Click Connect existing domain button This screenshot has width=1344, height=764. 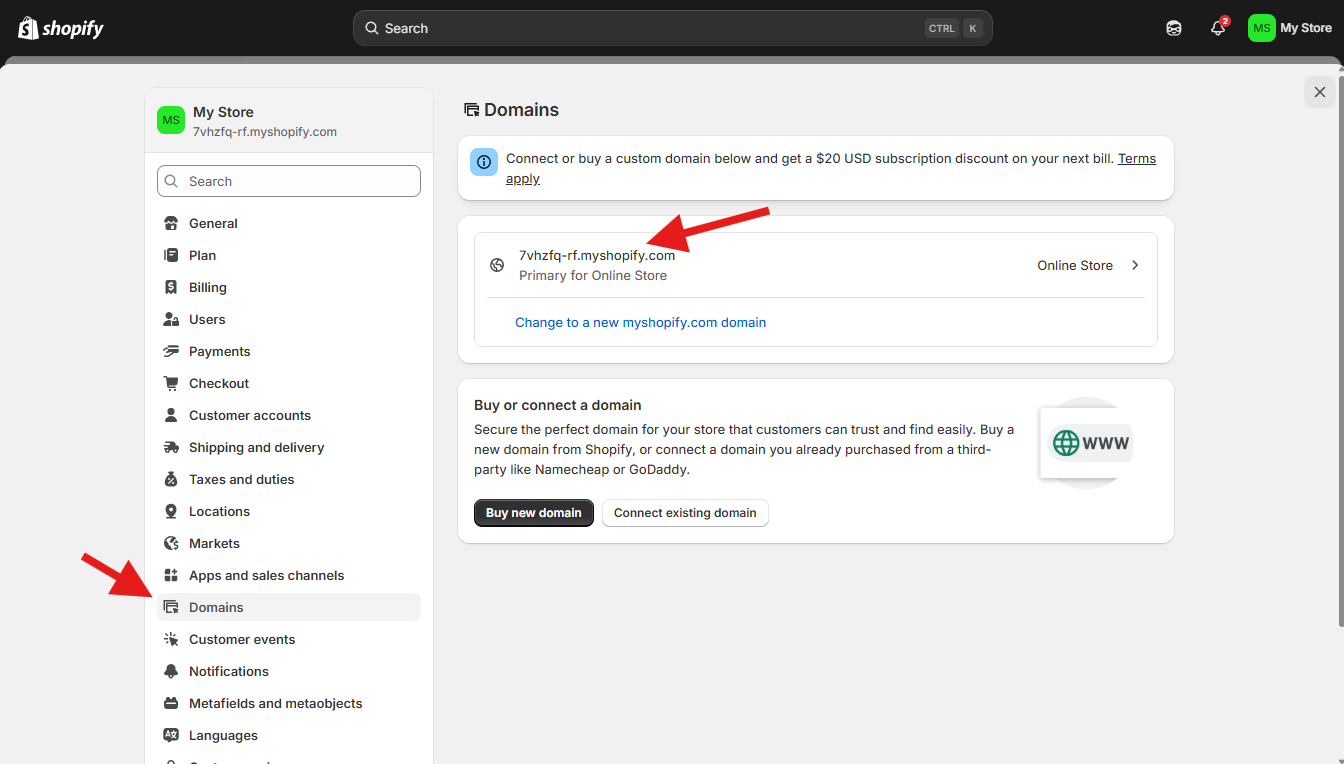pyautogui.click(x=685, y=513)
